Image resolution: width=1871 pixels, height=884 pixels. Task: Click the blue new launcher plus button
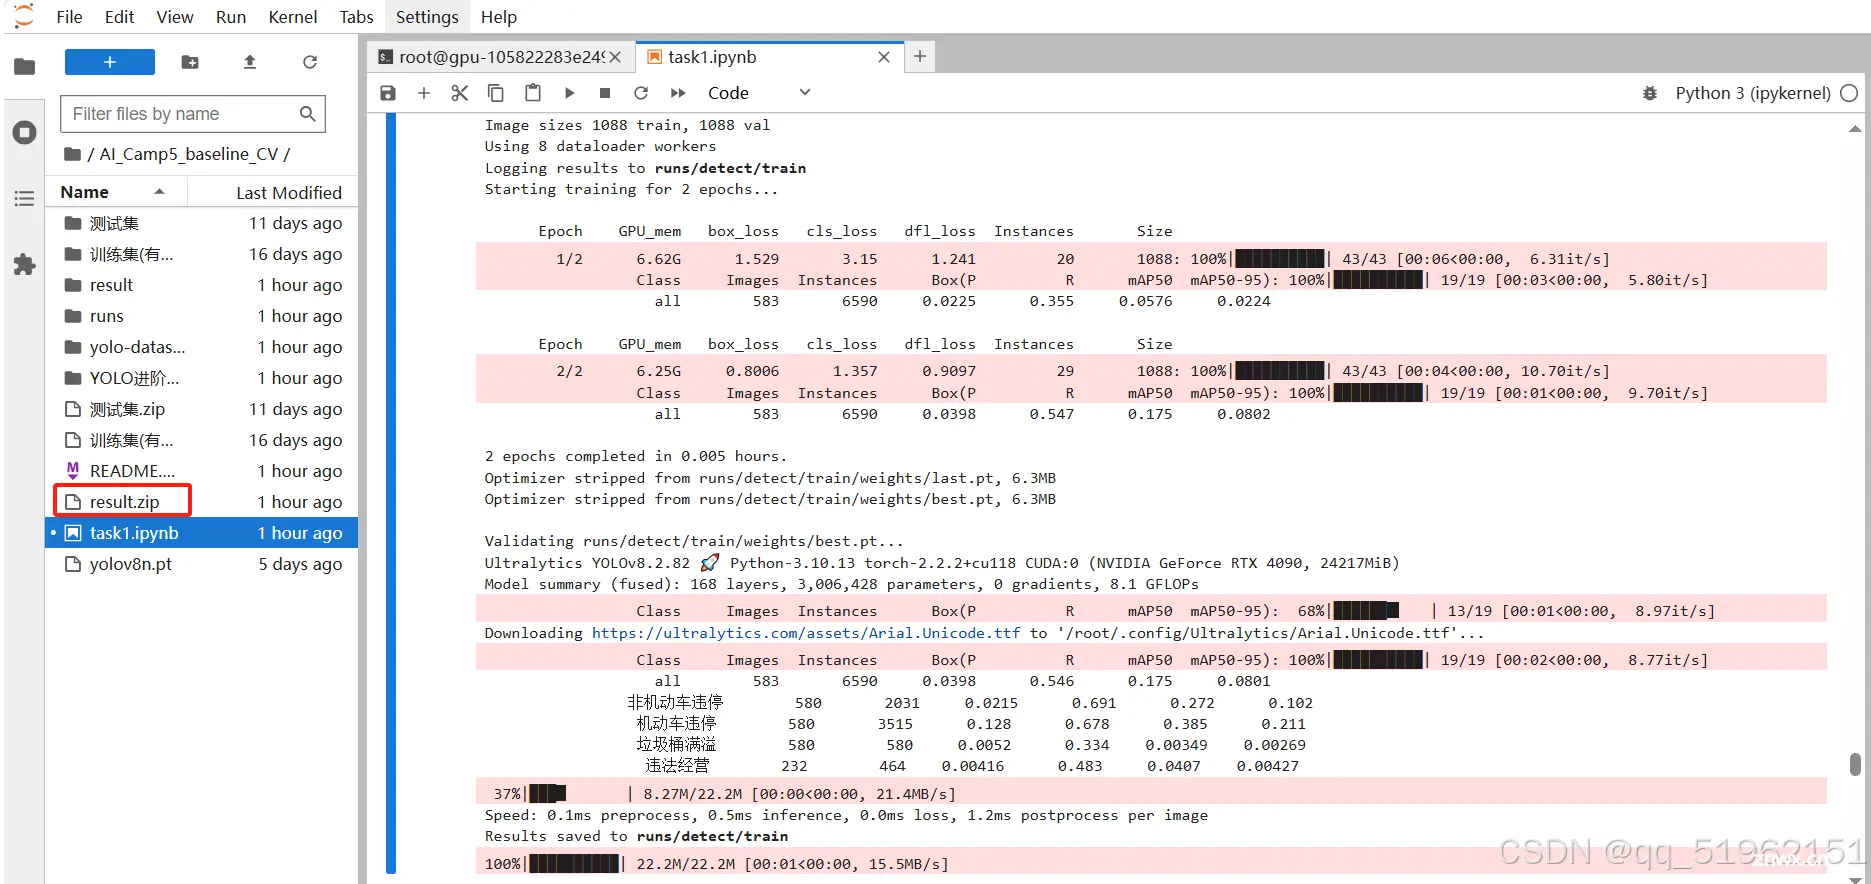(110, 62)
